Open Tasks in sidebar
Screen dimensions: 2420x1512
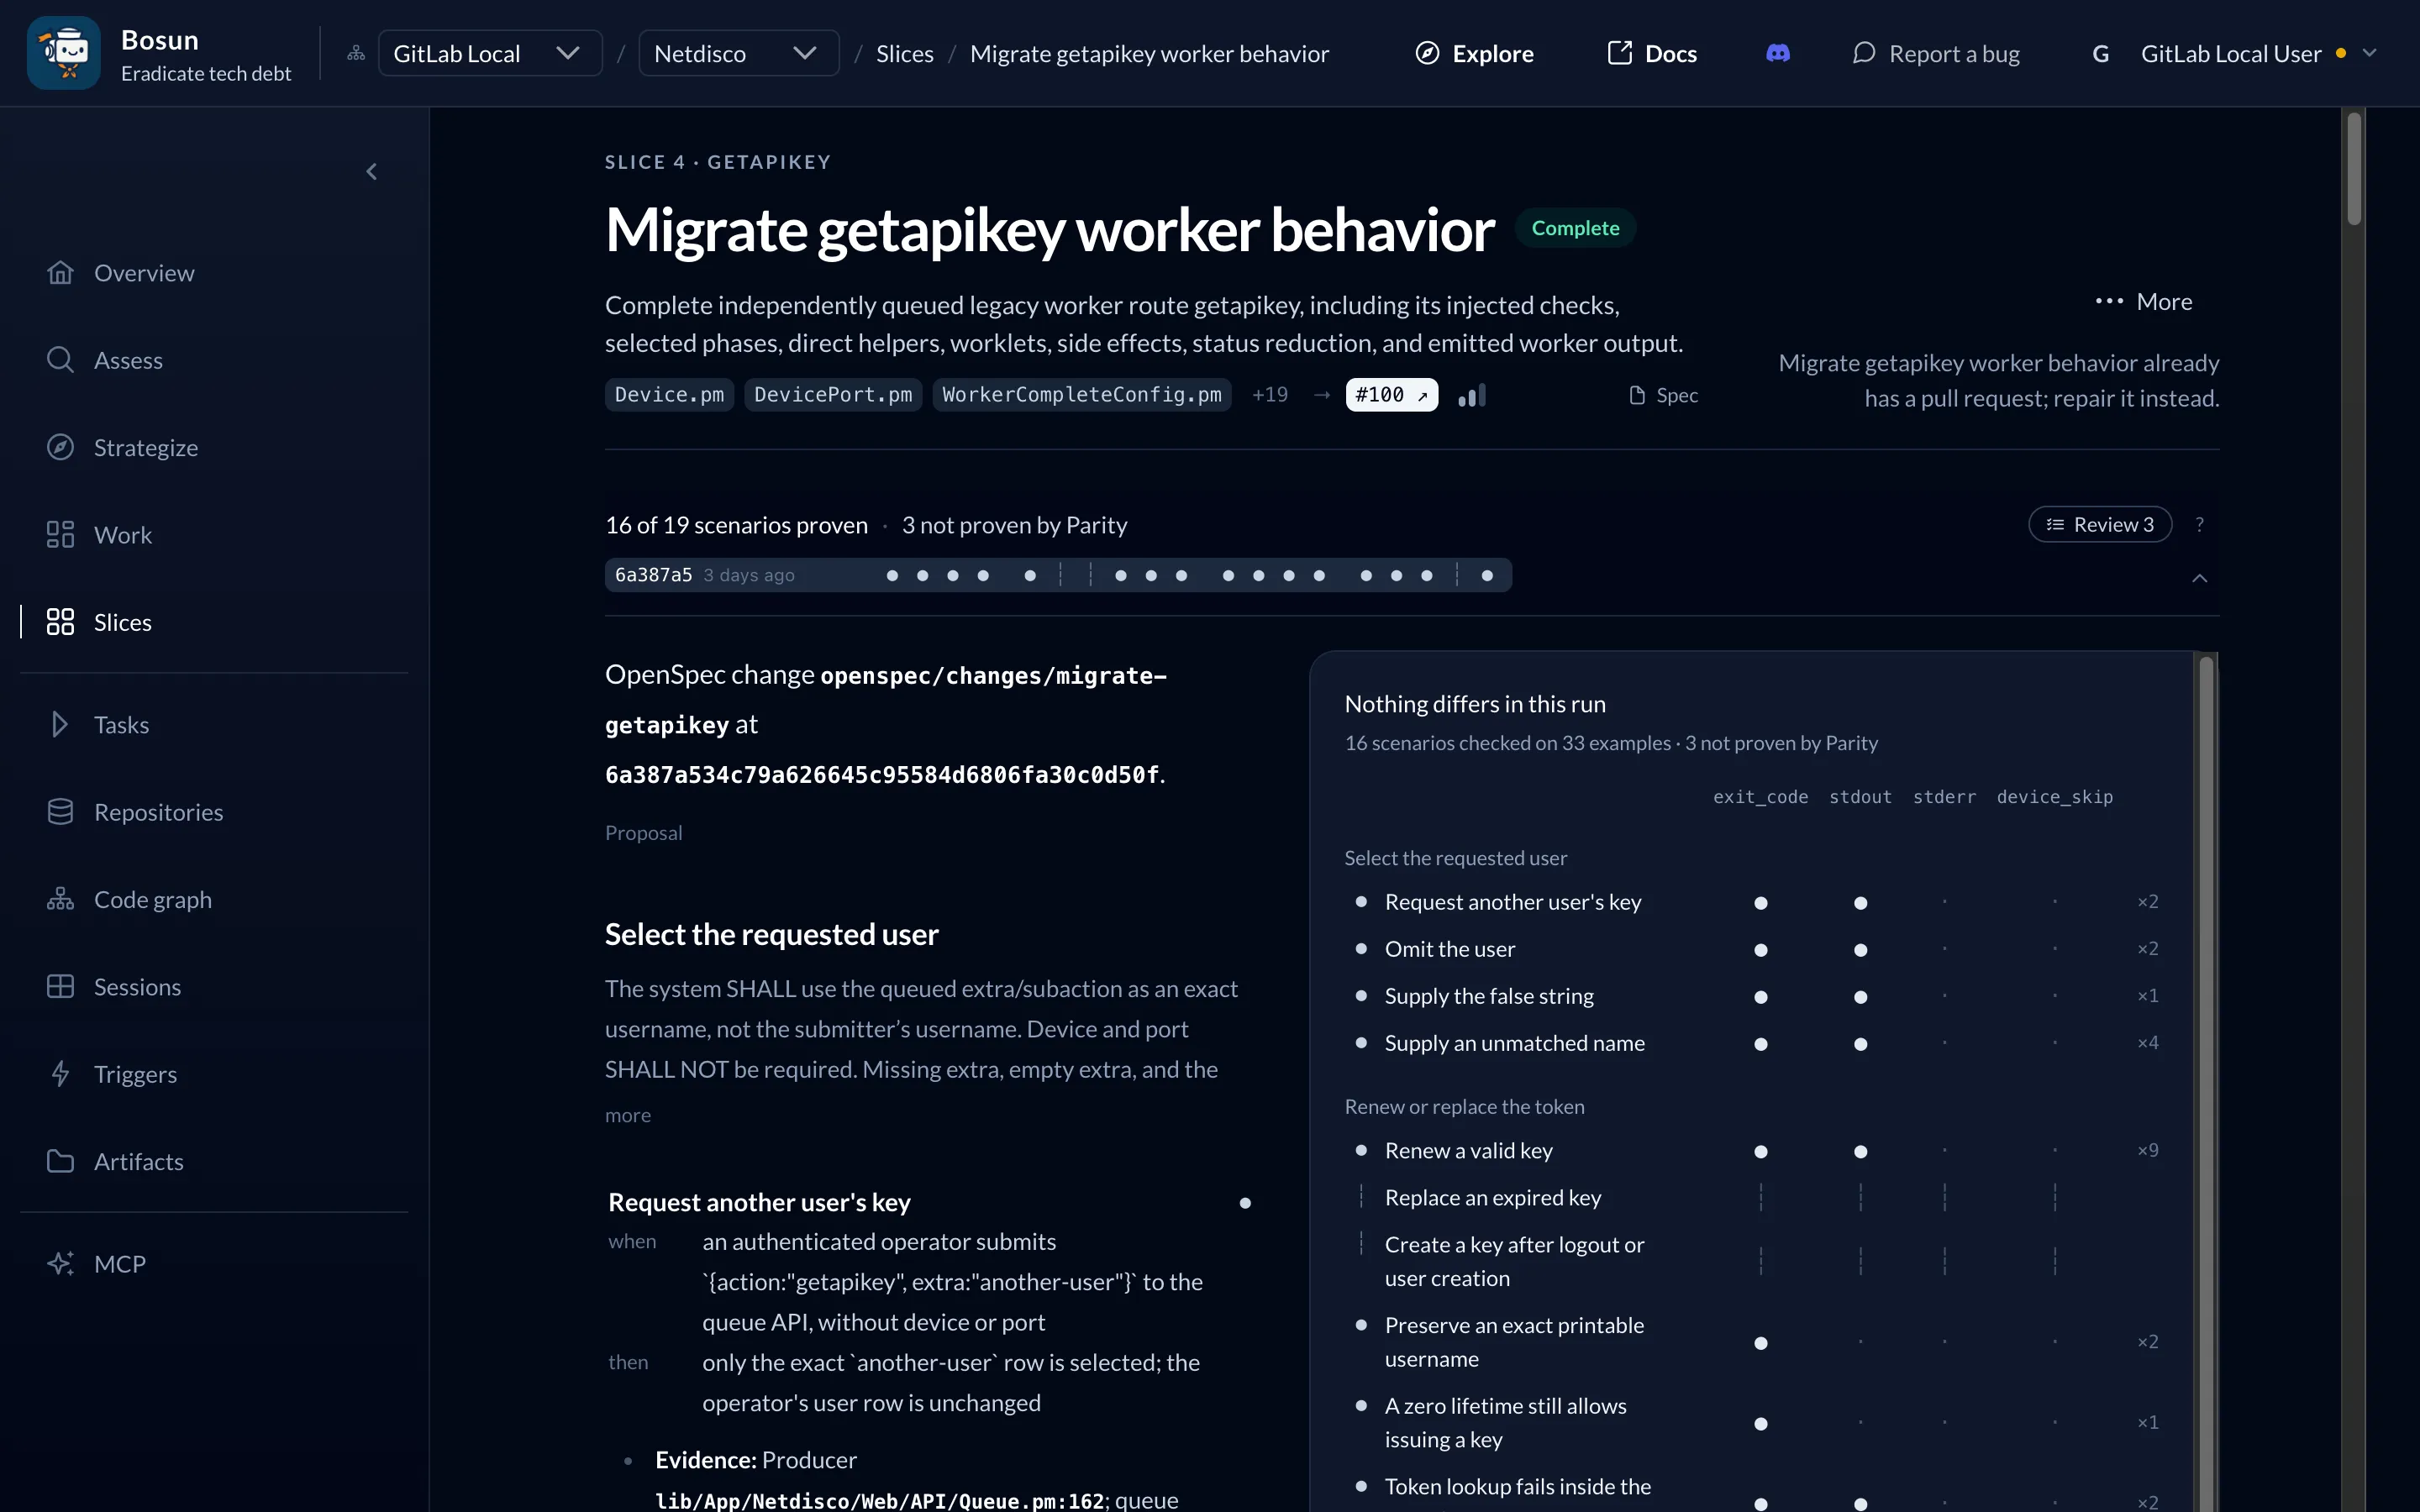click(x=98, y=724)
